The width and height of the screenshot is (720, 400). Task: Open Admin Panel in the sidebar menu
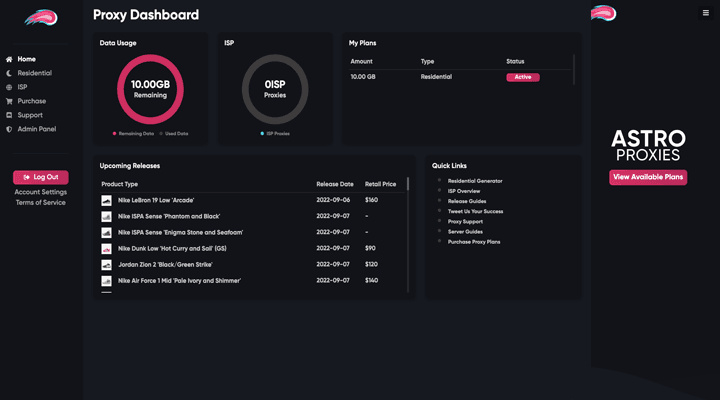coord(37,130)
